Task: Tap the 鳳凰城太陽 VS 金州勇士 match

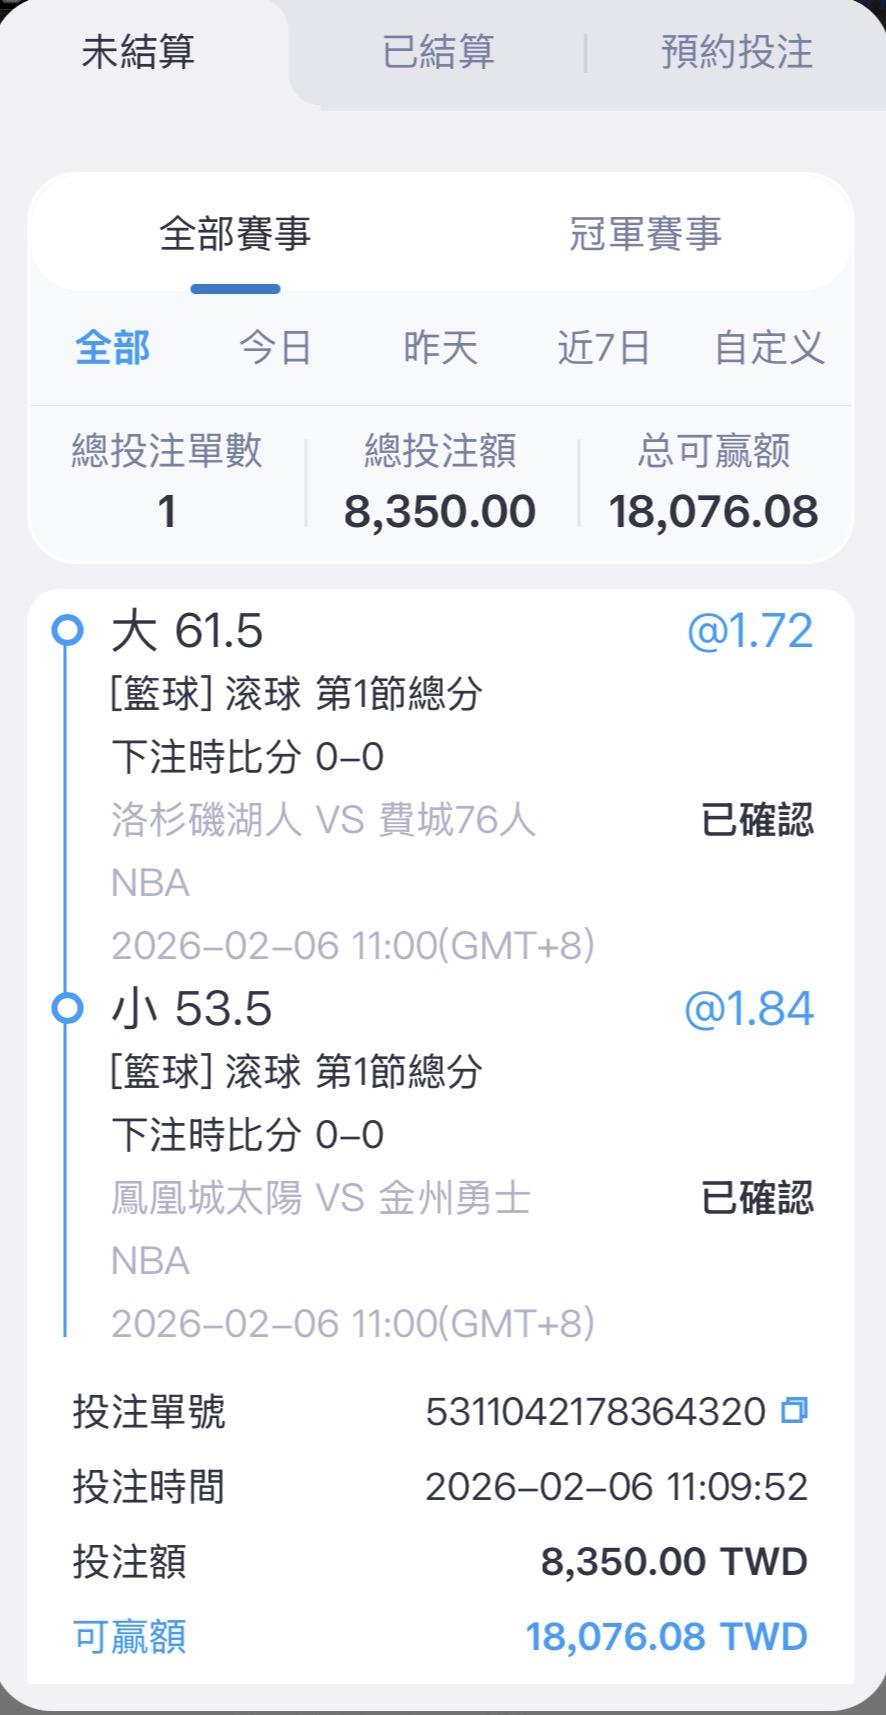Action: click(x=320, y=1198)
